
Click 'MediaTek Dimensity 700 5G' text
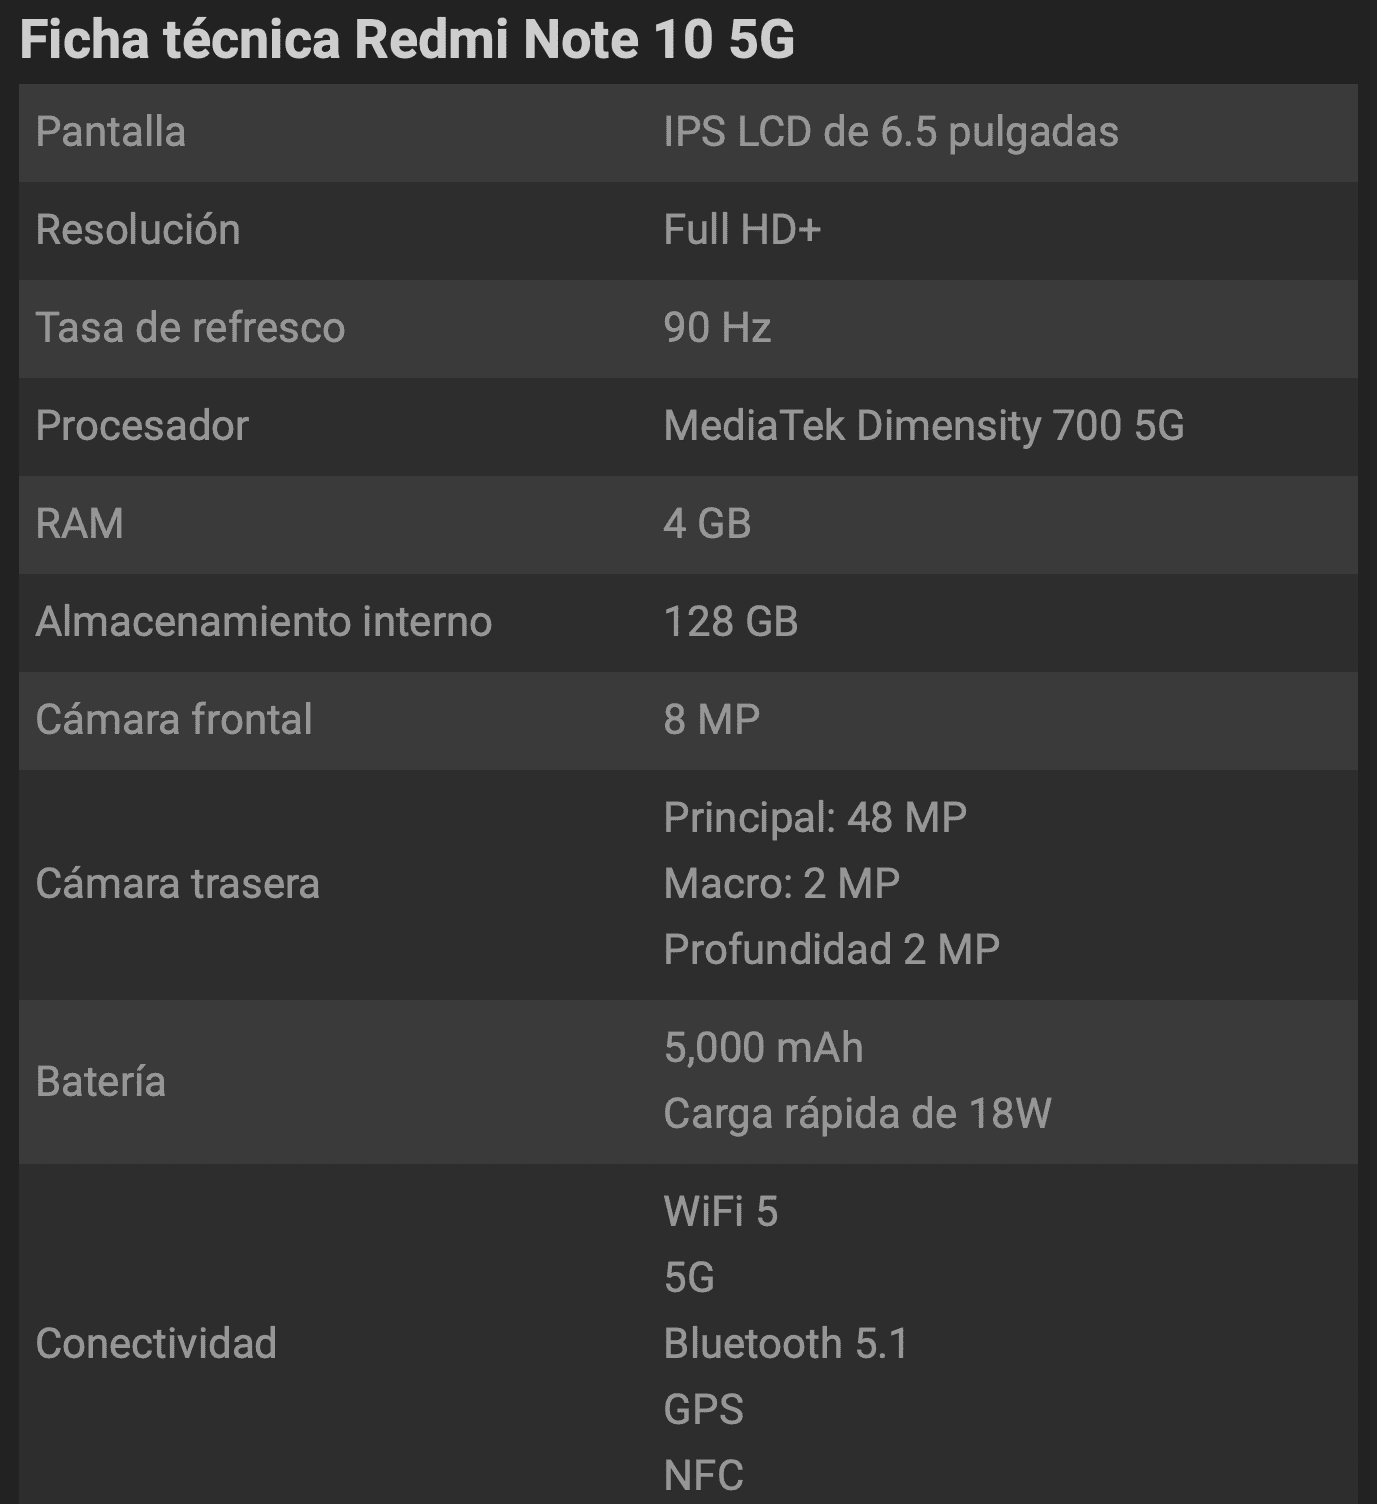tap(923, 426)
